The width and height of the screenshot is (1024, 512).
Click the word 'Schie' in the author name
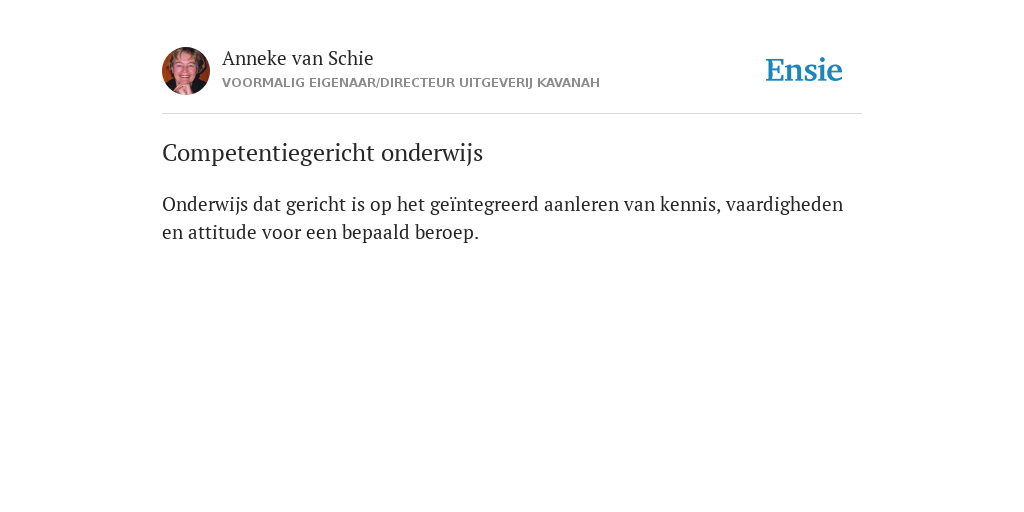tap(351, 58)
